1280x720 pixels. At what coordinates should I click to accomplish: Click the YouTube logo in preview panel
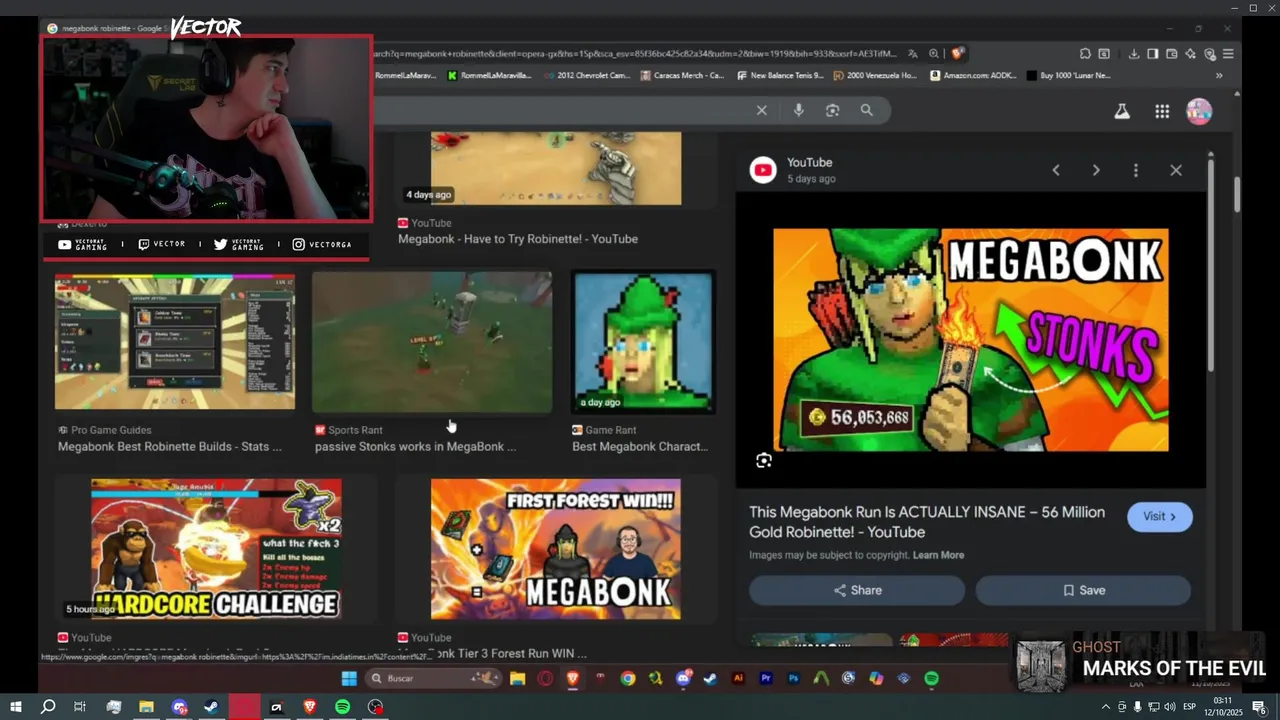(x=763, y=170)
